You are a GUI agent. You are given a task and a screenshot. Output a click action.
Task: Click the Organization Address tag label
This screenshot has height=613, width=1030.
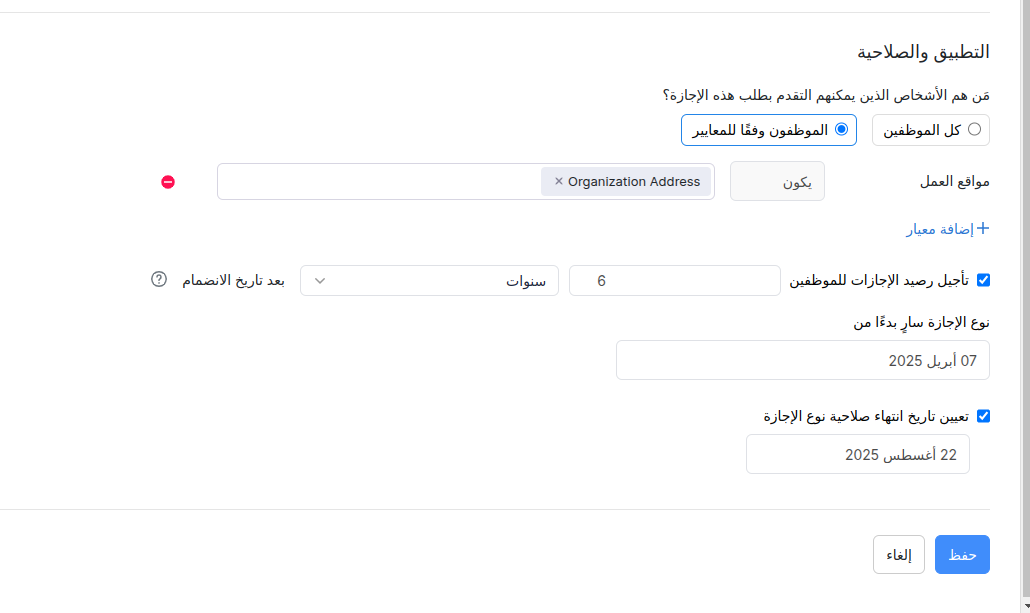tap(633, 182)
